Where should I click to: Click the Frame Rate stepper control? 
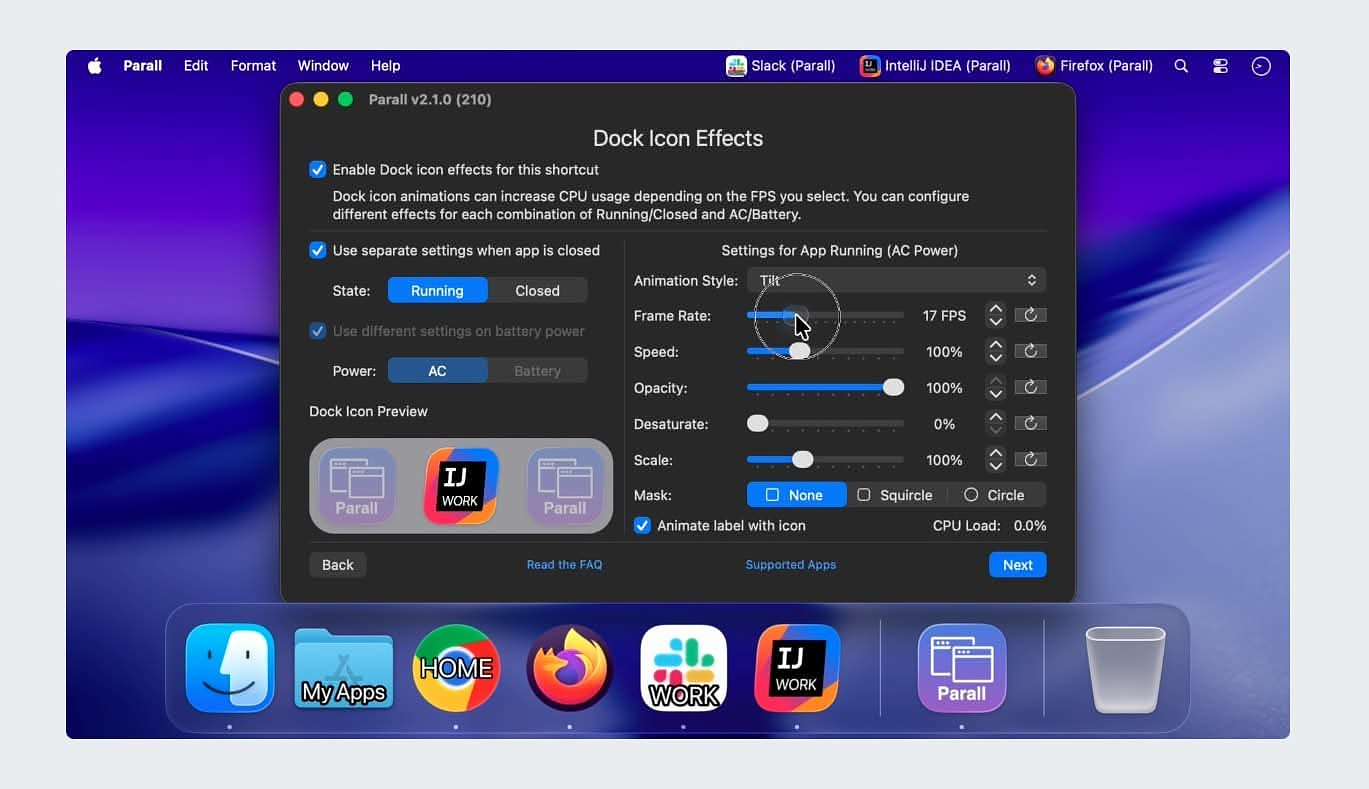click(995, 315)
